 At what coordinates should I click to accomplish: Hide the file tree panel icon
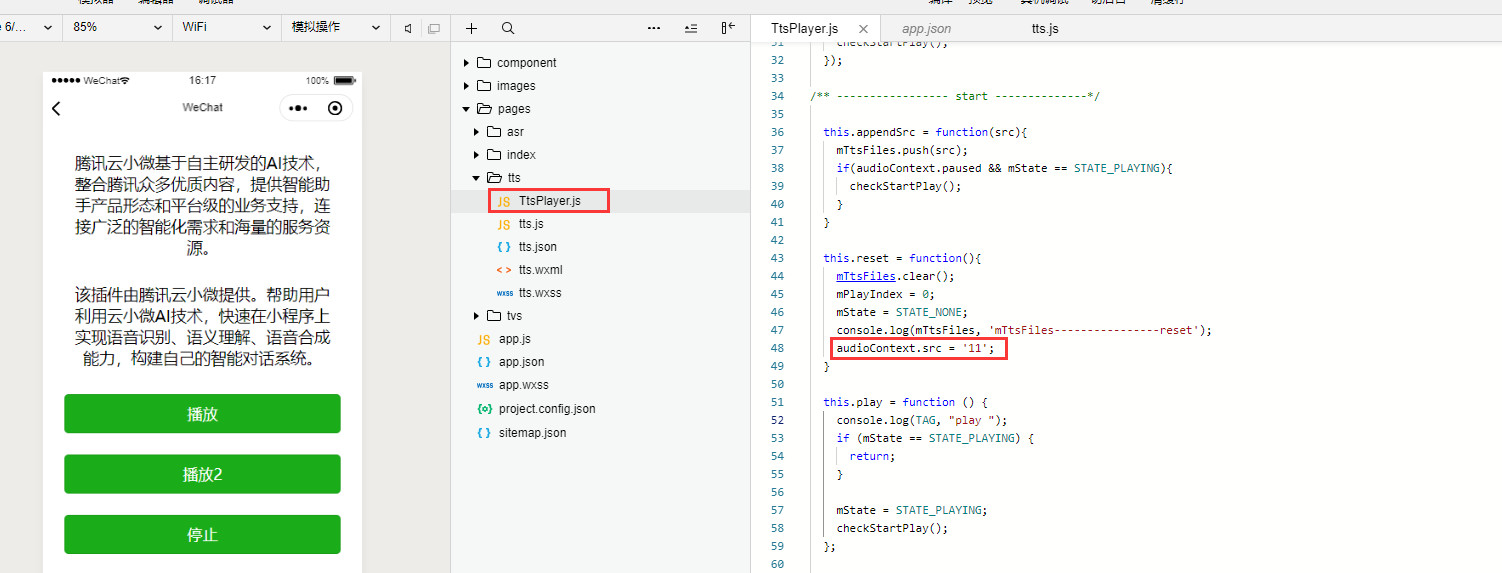click(728, 28)
